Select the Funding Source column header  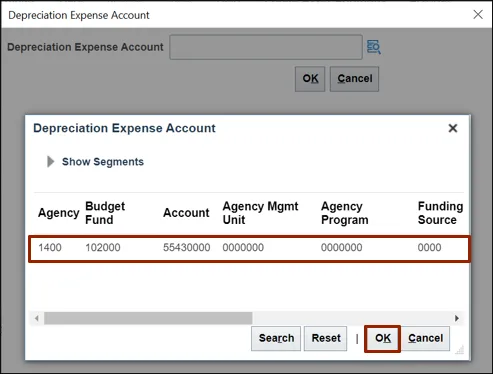tap(440, 213)
